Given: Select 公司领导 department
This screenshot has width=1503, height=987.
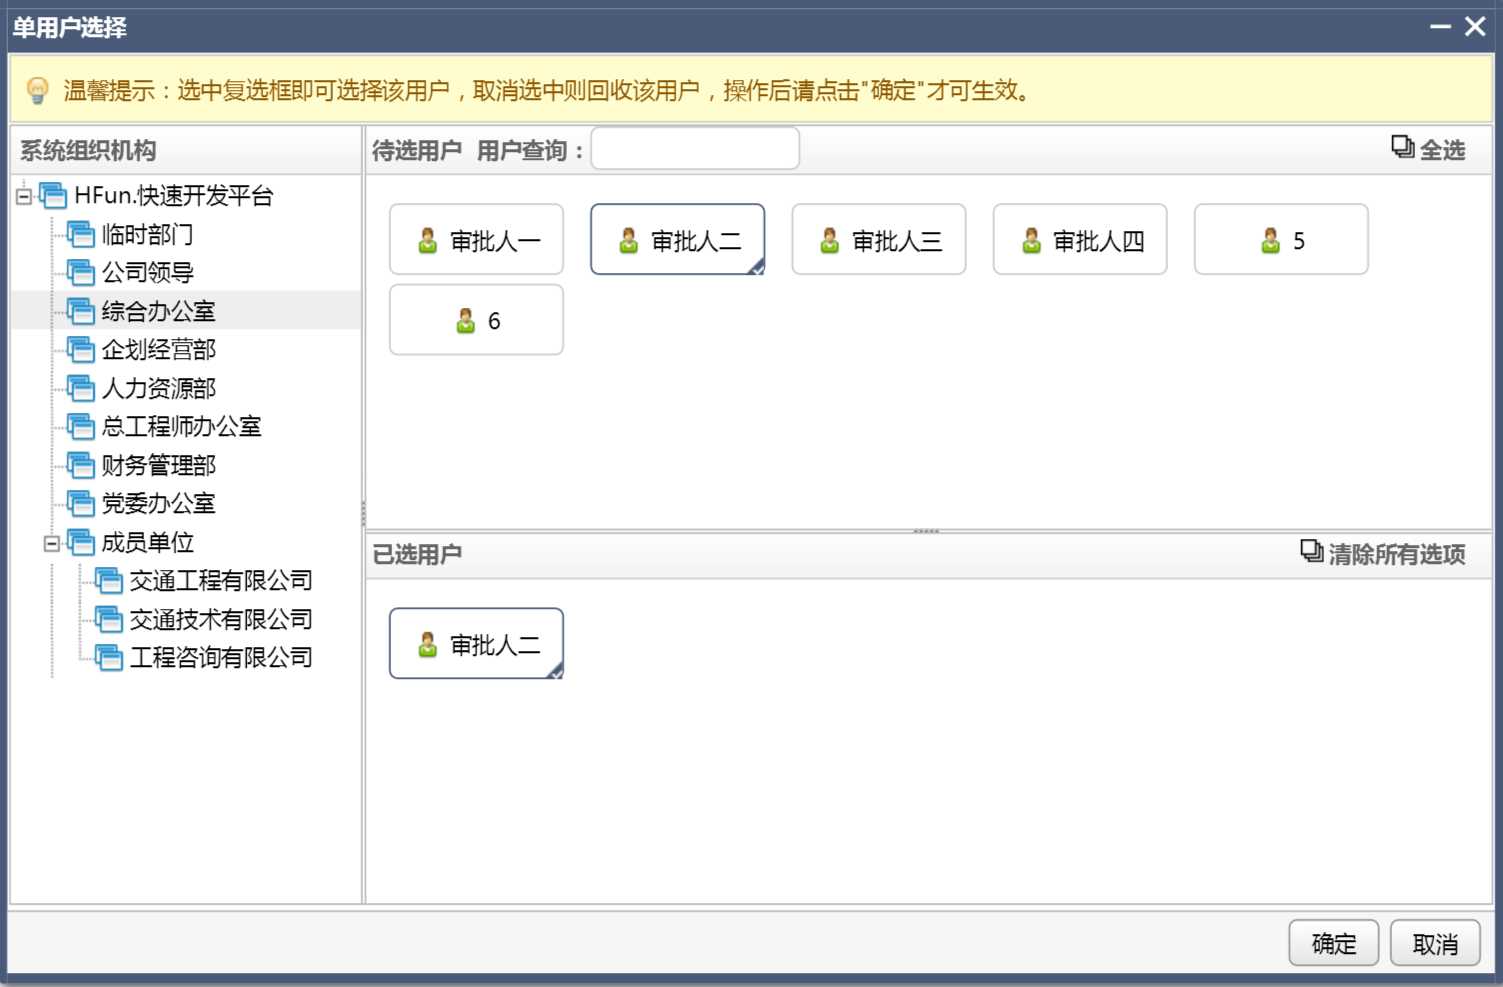Looking at the screenshot, I should (147, 272).
